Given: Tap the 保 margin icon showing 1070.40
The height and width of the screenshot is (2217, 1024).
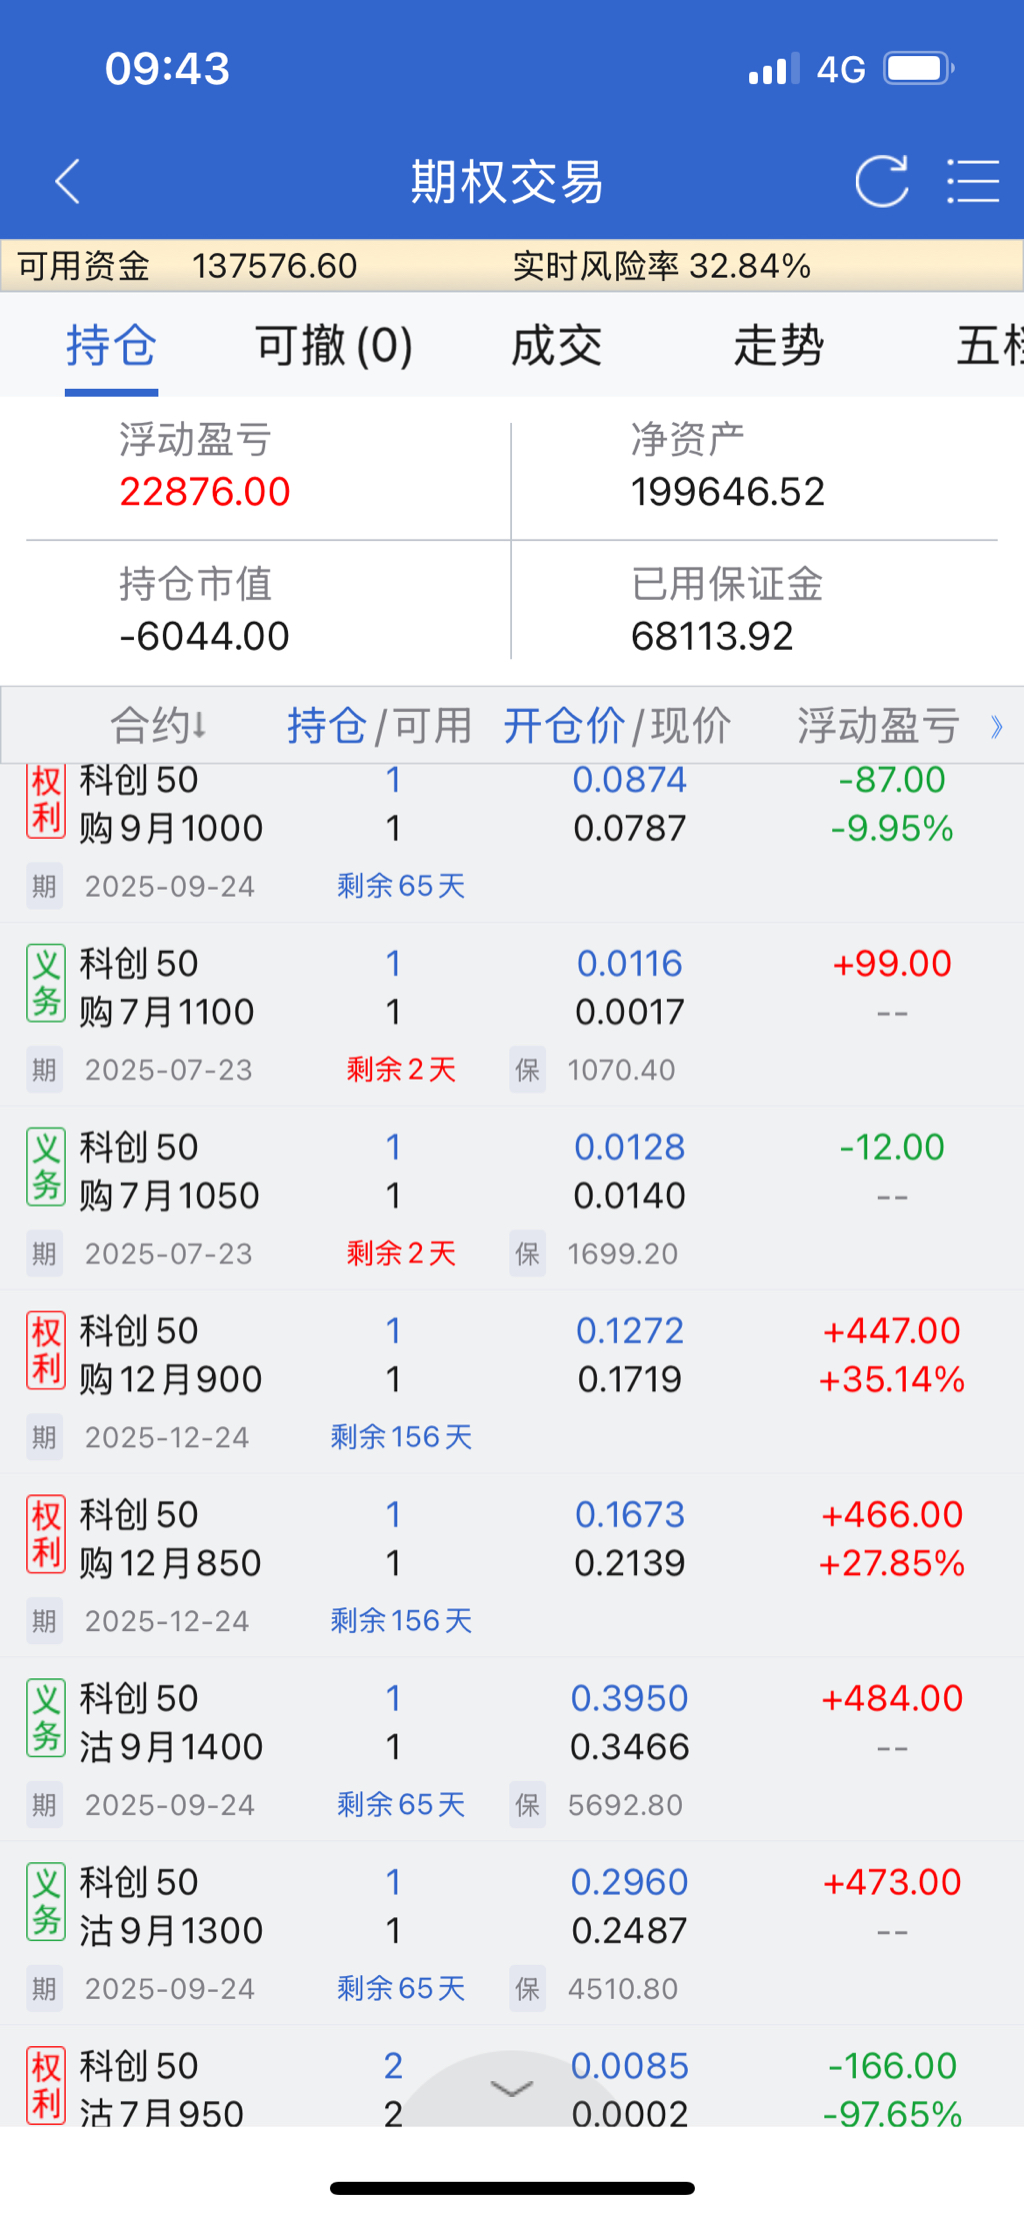Looking at the screenshot, I should click(x=528, y=1070).
